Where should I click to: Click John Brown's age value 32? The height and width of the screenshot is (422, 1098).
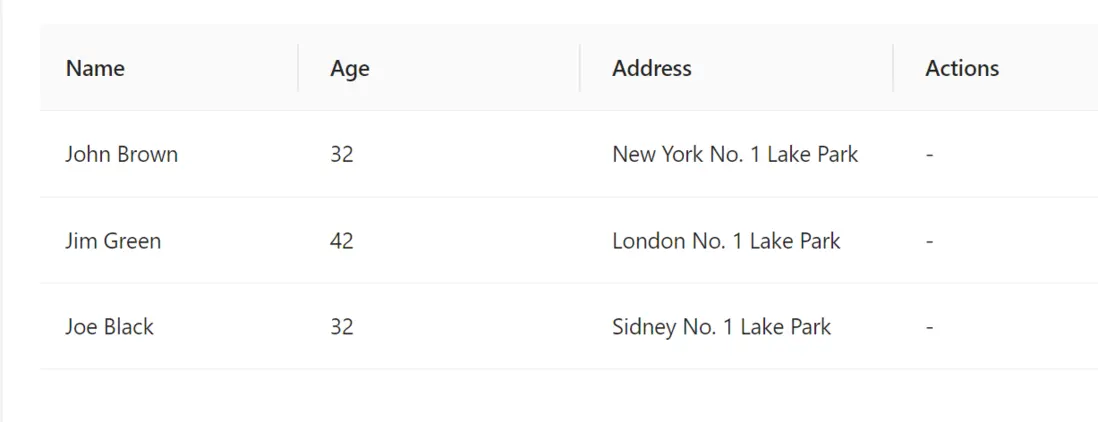coord(342,154)
